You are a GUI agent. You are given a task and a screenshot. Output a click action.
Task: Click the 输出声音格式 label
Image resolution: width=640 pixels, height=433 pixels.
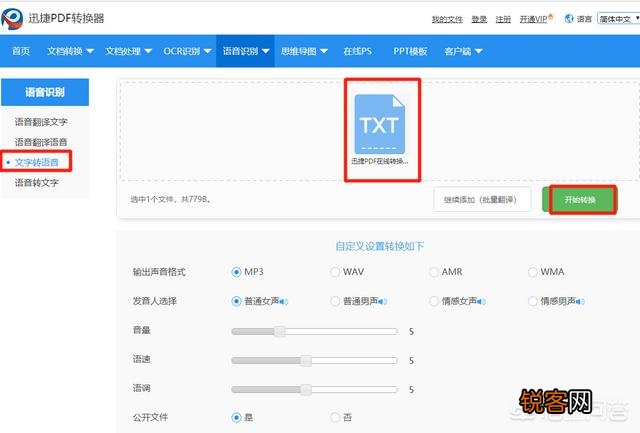point(159,272)
